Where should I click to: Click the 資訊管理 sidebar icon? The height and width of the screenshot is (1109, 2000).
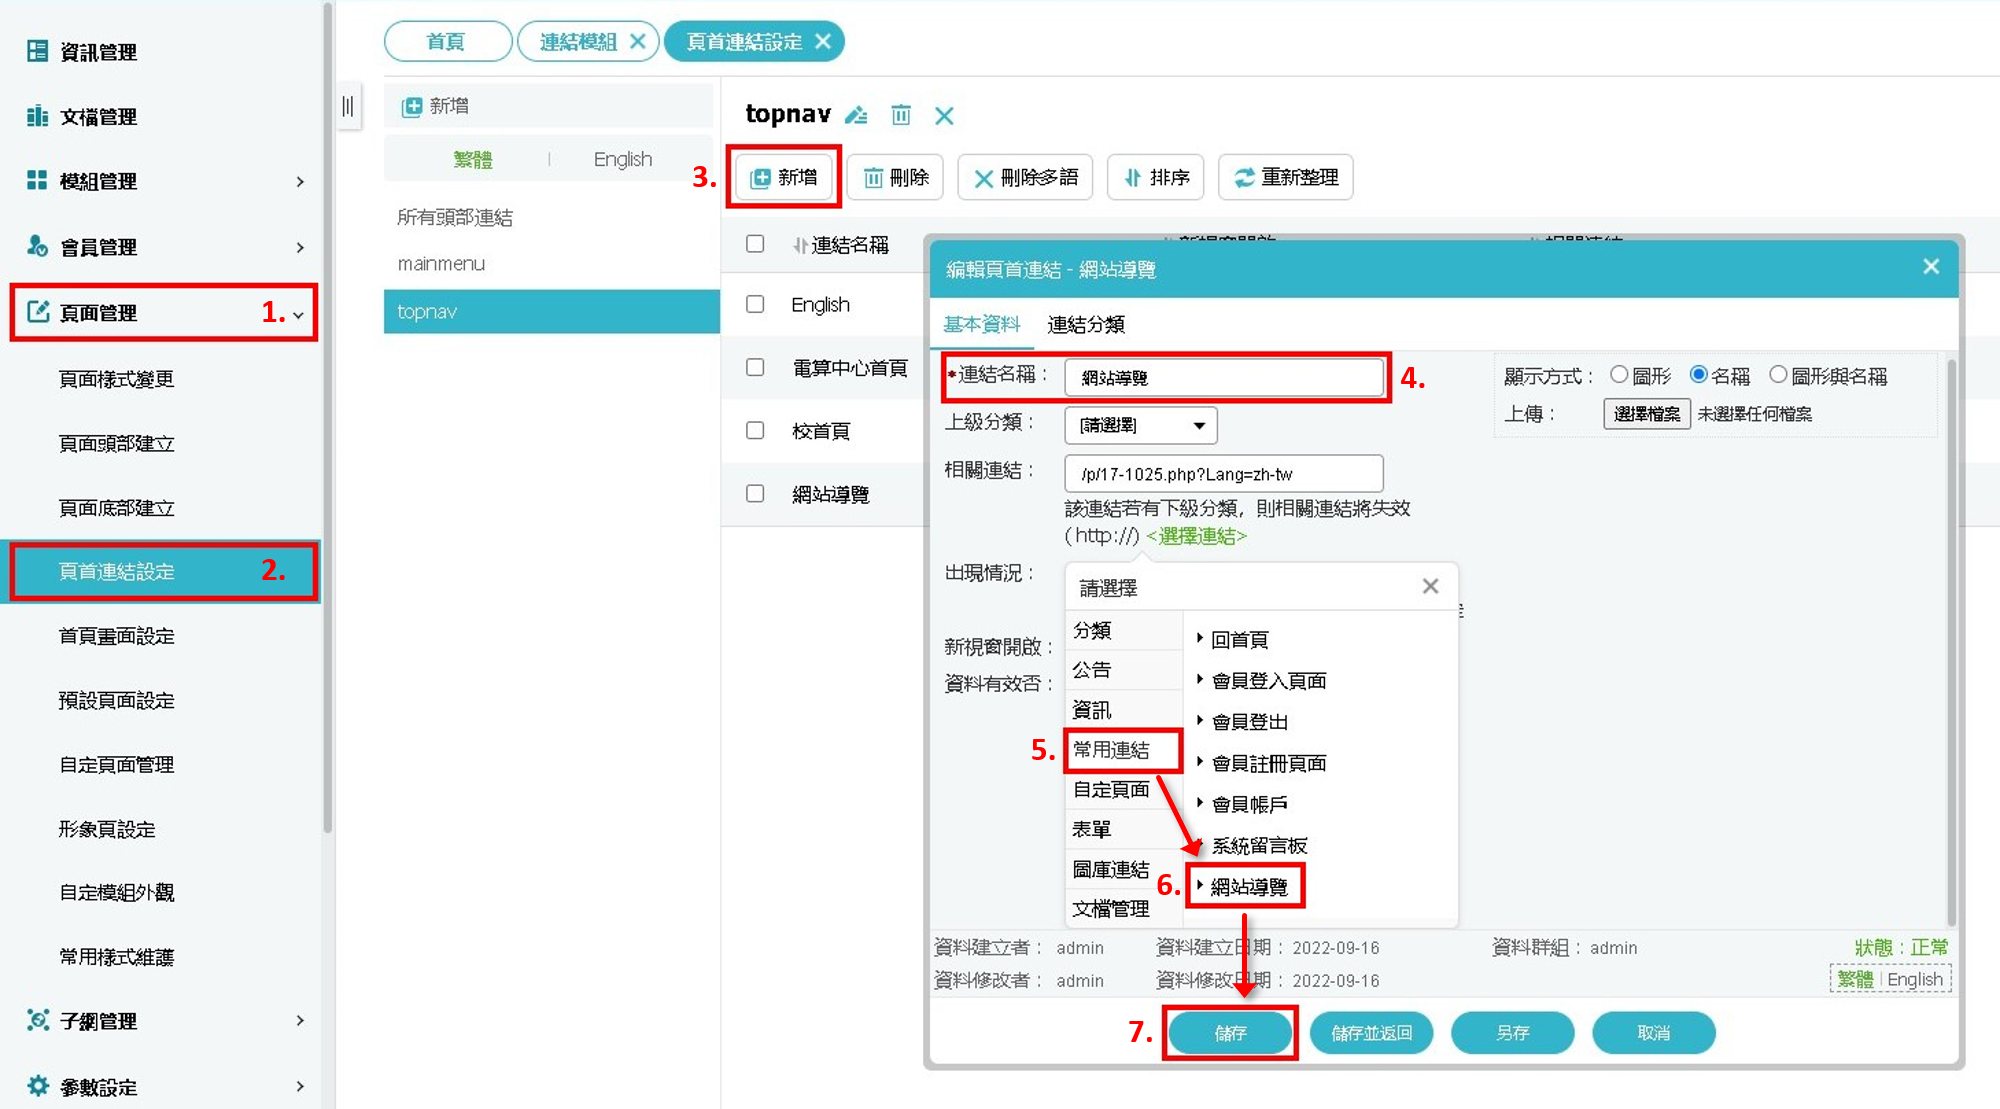point(37,51)
